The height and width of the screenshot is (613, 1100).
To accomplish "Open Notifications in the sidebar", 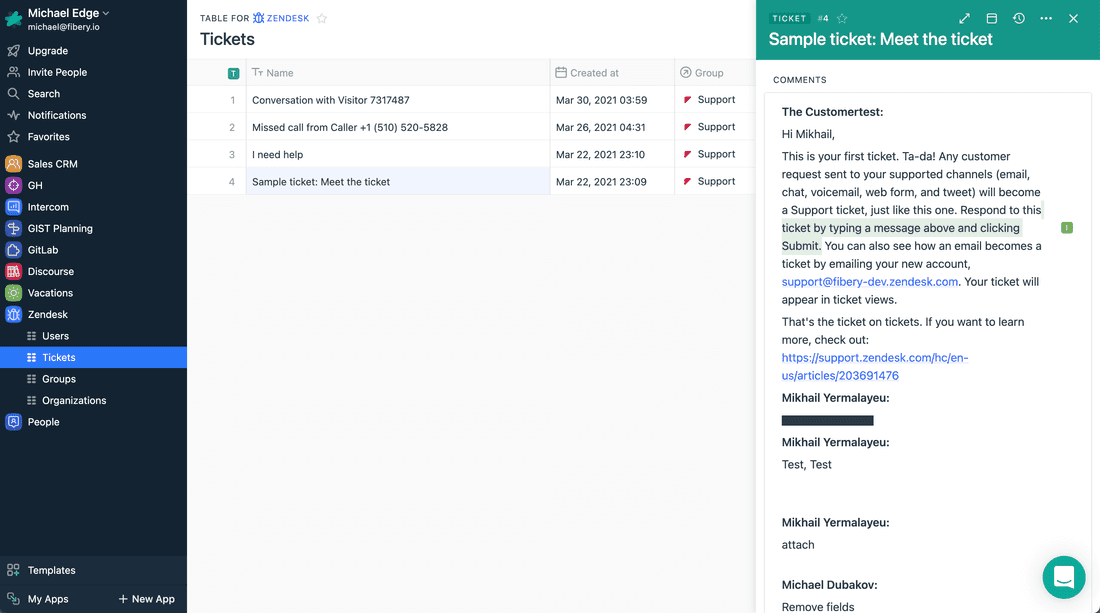I will coord(56,115).
